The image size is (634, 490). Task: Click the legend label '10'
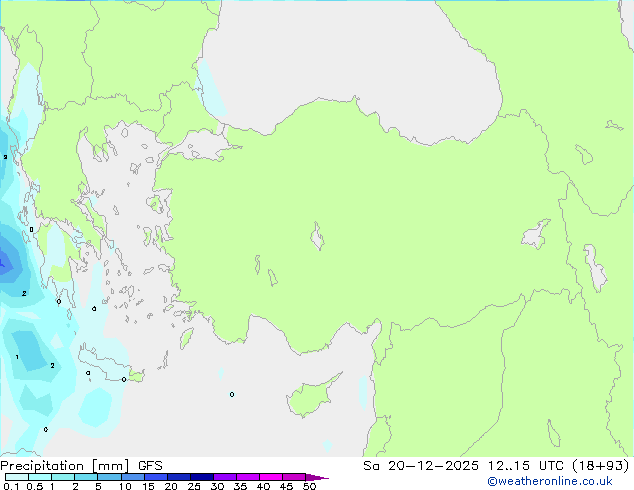tap(125, 486)
